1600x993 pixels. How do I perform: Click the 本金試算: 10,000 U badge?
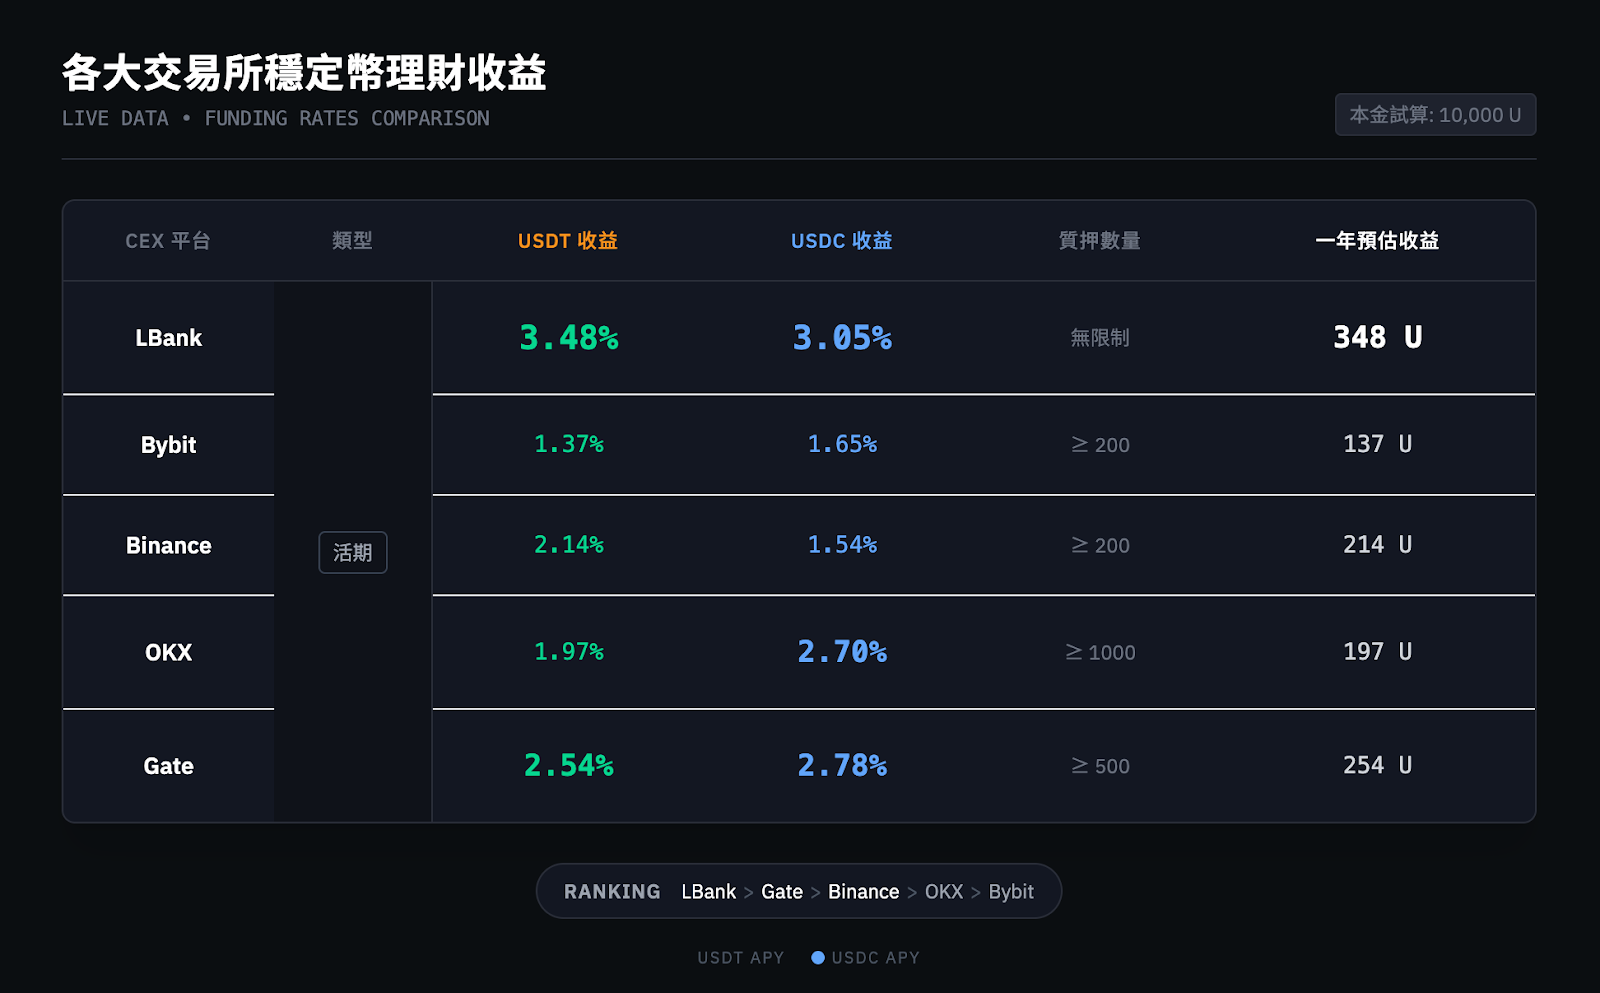click(1435, 115)
